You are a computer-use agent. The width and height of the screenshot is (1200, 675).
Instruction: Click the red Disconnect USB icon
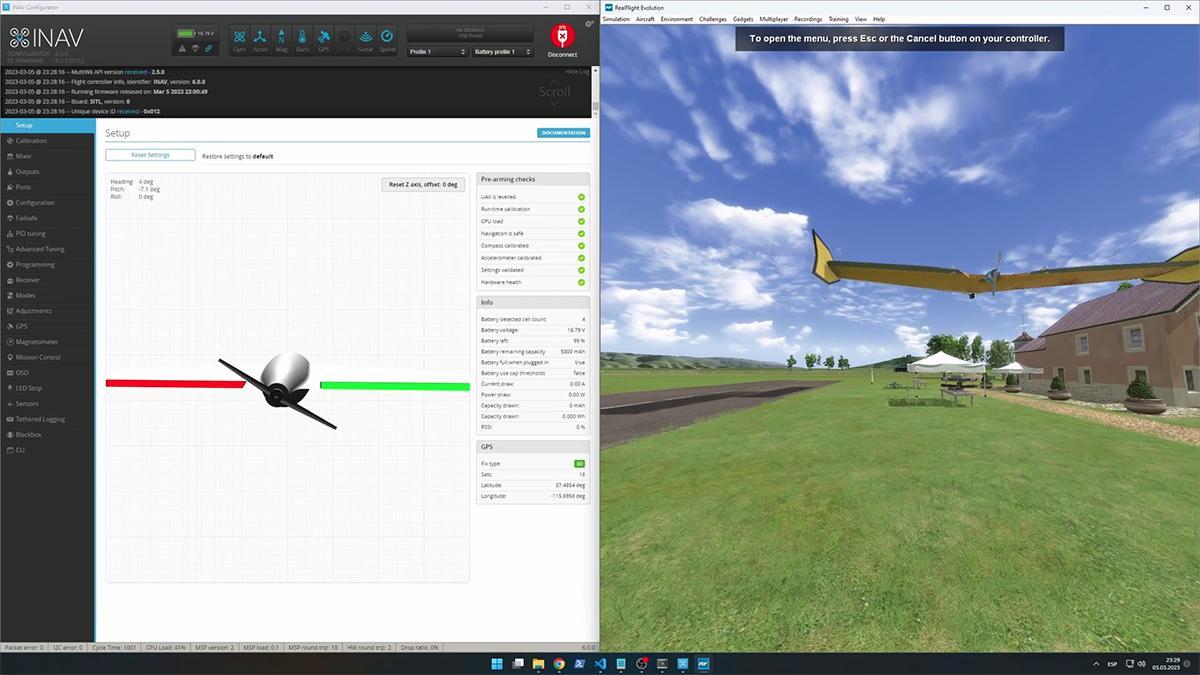click(562, 36)
